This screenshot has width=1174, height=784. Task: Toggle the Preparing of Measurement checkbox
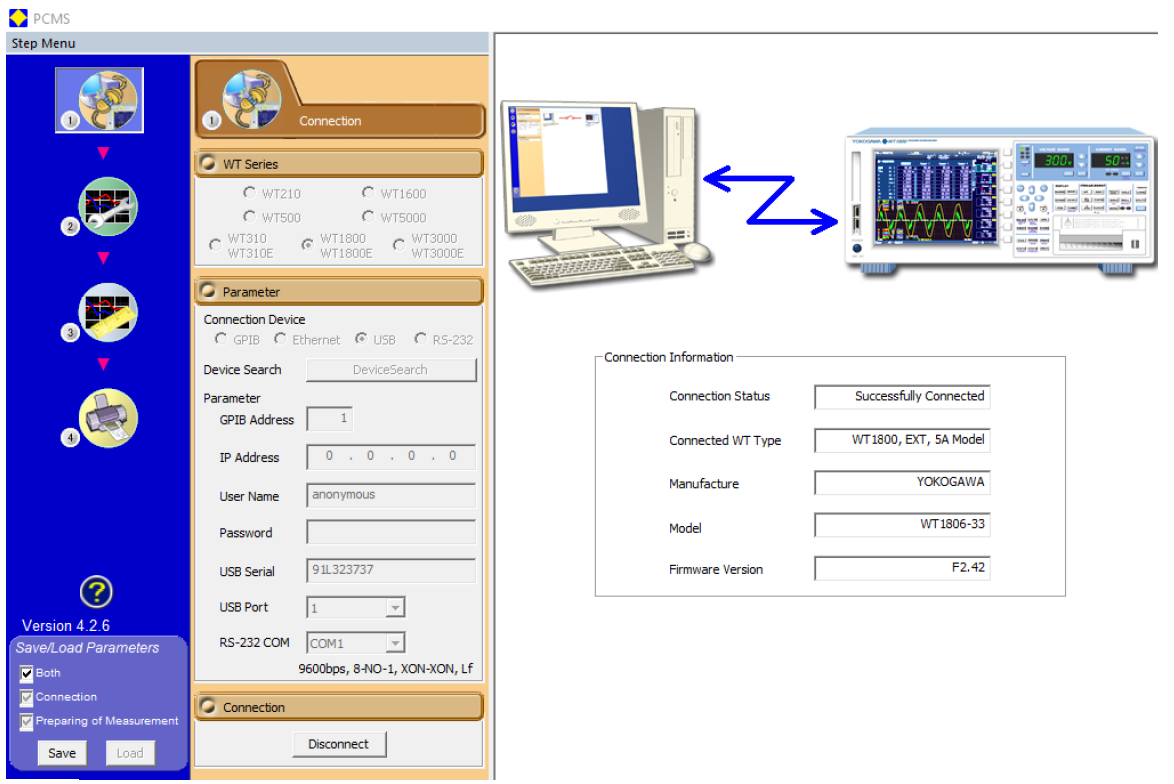27,722
